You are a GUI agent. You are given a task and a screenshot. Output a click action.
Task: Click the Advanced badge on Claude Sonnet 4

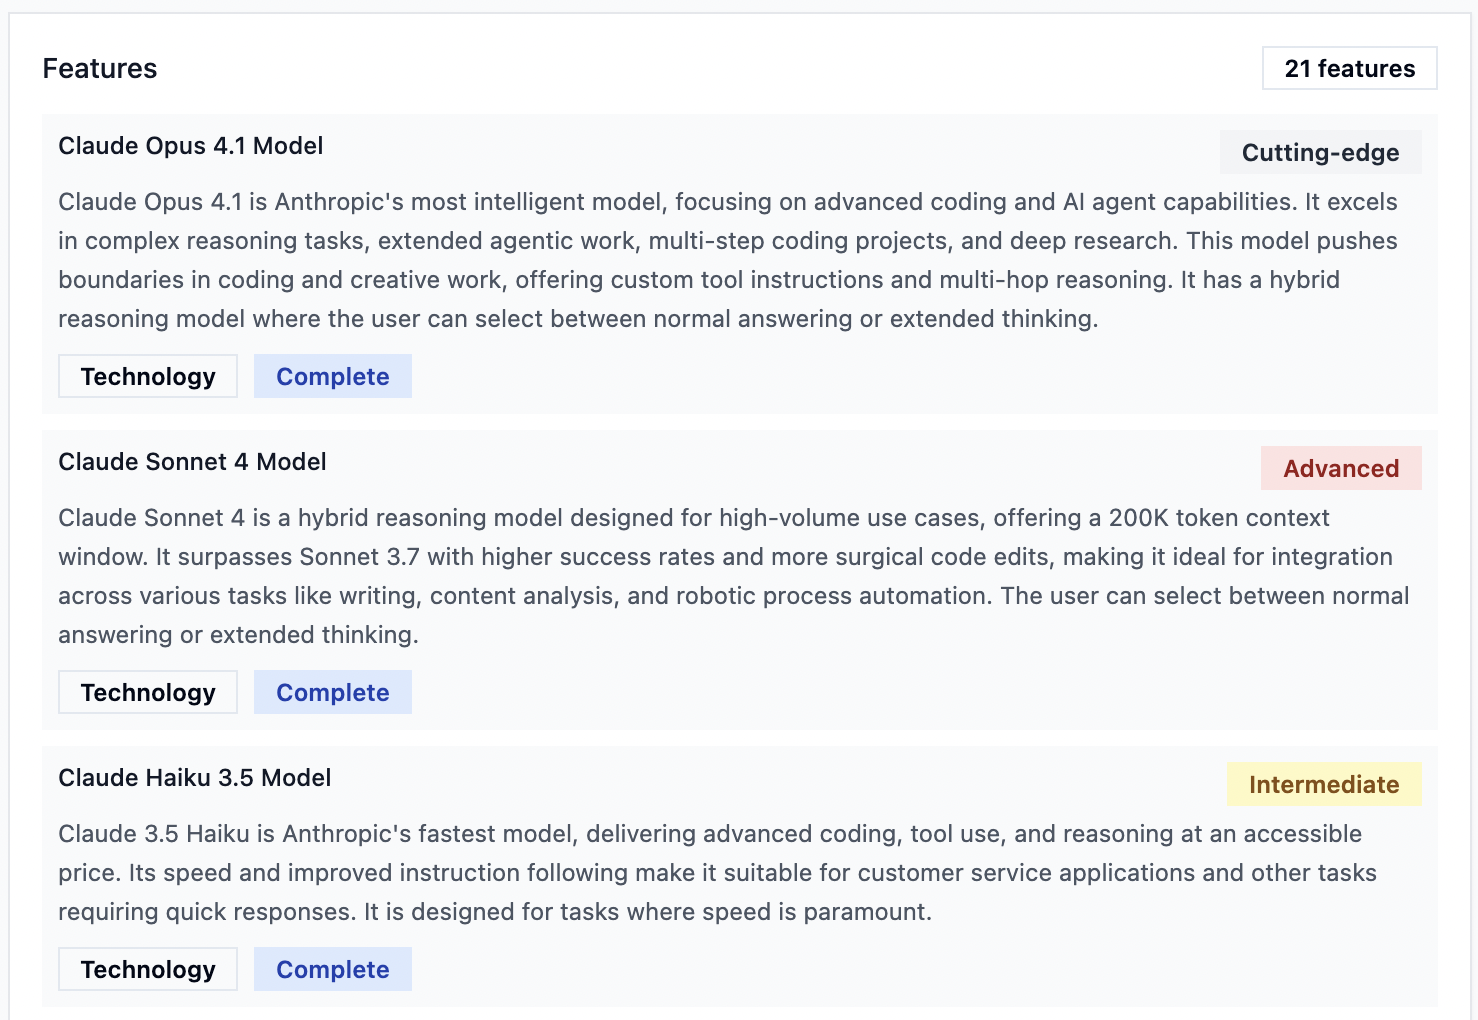[x=1341, y=468]
